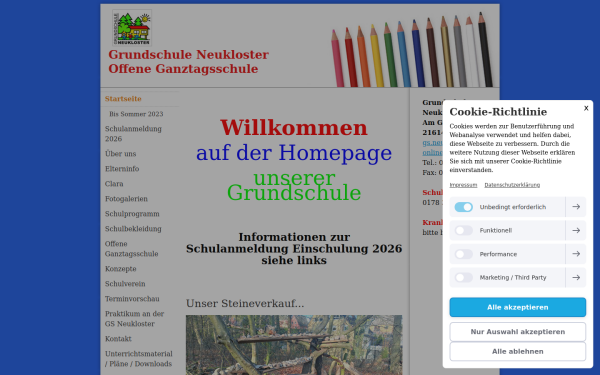
Task: Open the Clara menu item
Action: pyautogui.click(x=114, y=184)
